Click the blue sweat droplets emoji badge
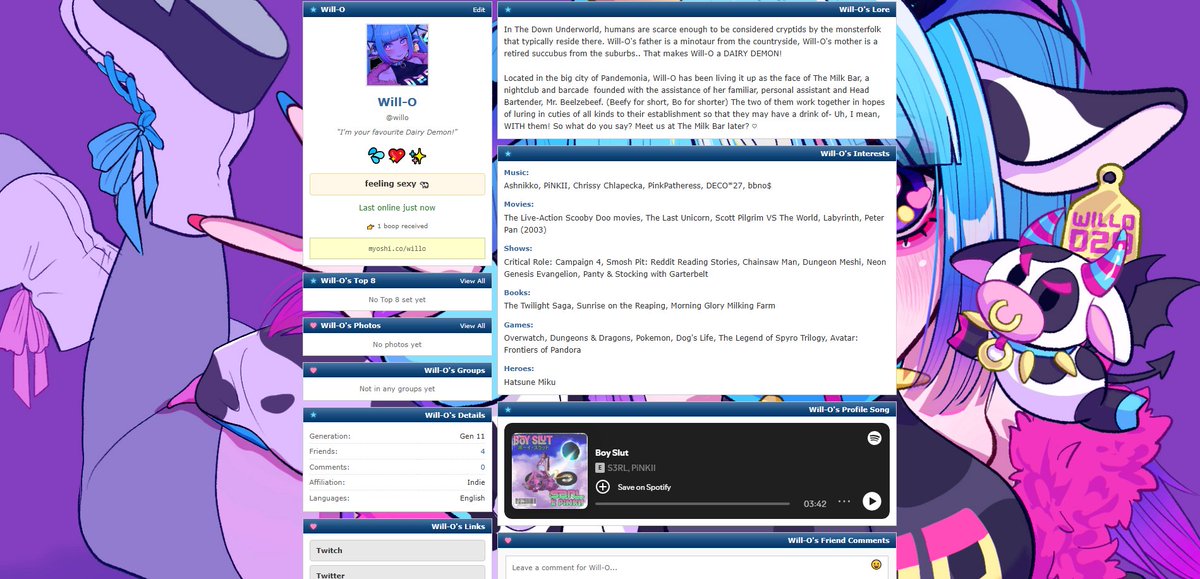The height and width of the screenshot is (579, 1200). tap(375, 155)
